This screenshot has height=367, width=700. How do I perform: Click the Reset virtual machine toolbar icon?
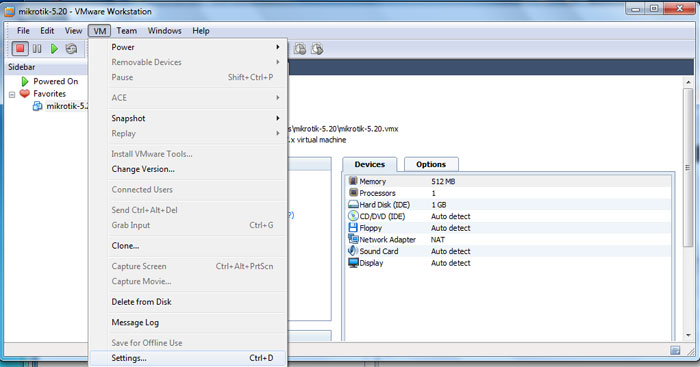[x=71, y=49]
